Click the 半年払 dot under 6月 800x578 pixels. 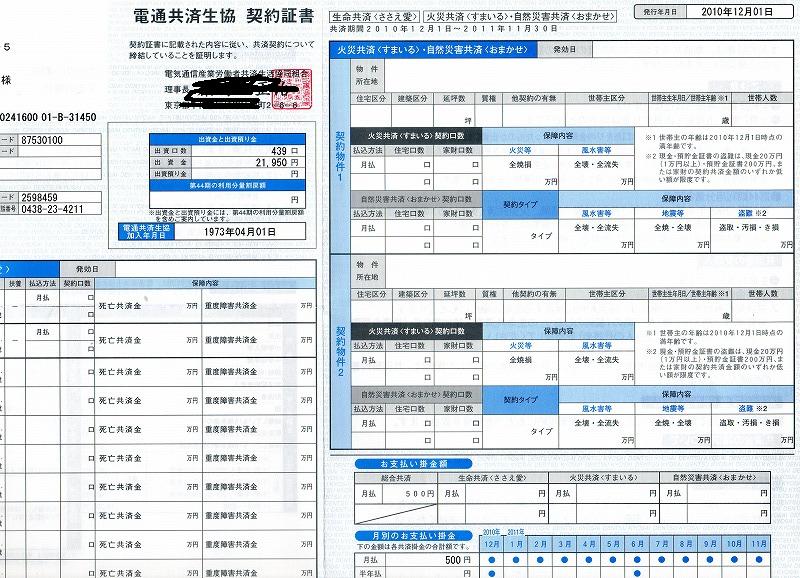(637, 573)
